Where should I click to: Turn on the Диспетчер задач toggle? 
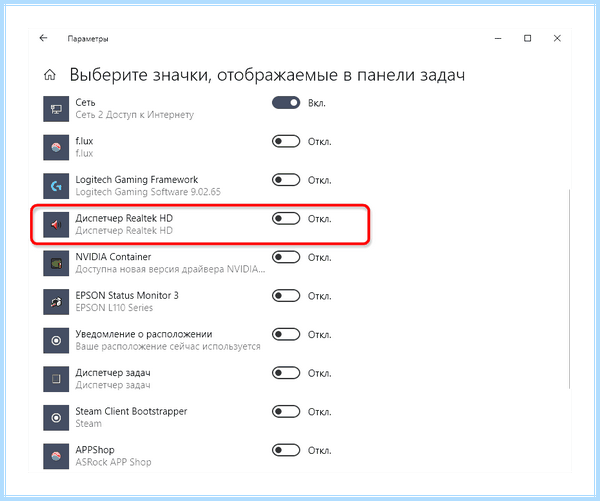[286, 373]
